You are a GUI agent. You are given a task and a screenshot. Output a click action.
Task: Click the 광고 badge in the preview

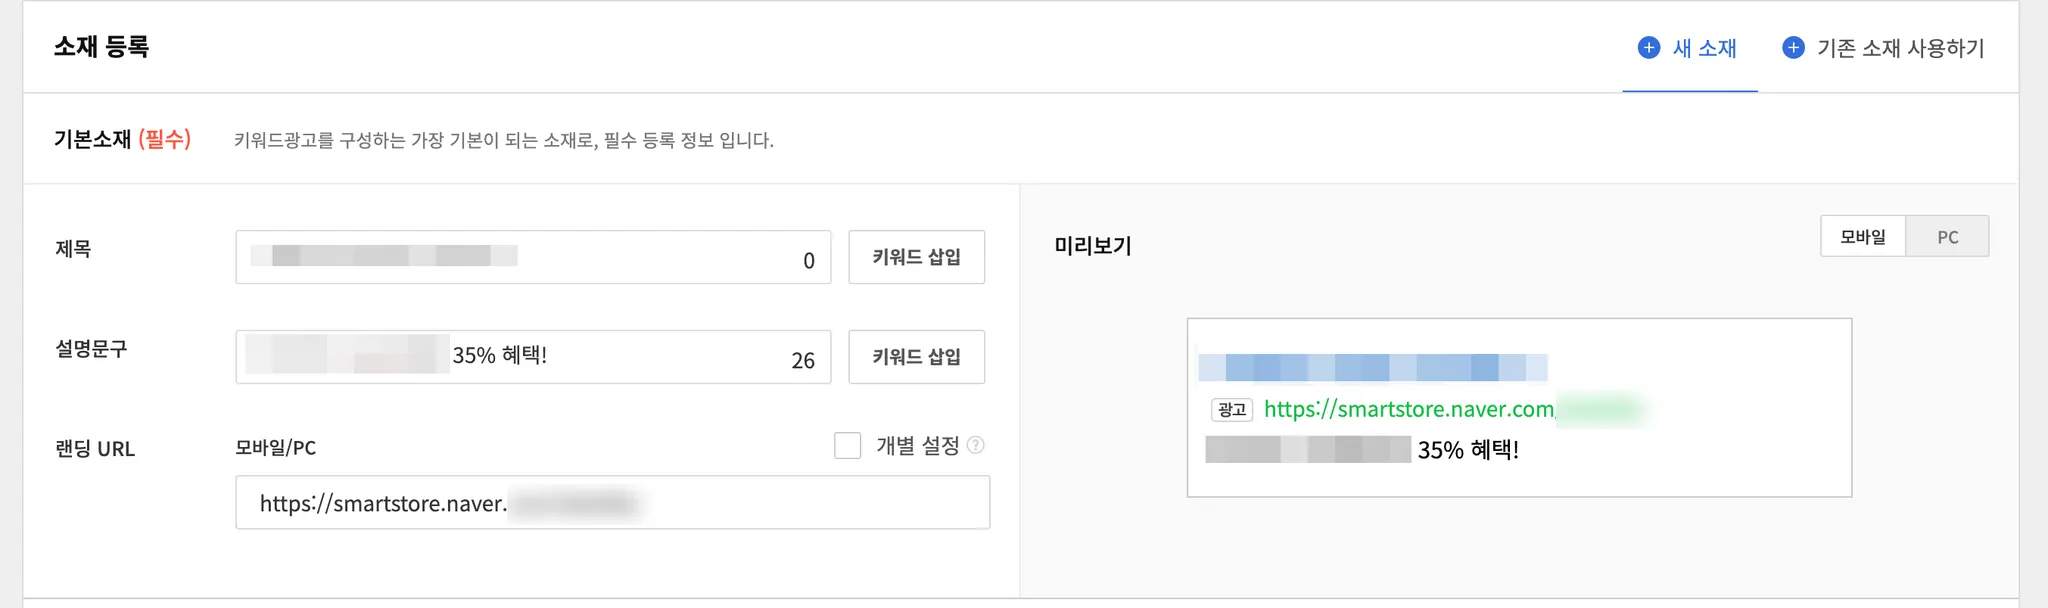click(x=1232, y=409)
